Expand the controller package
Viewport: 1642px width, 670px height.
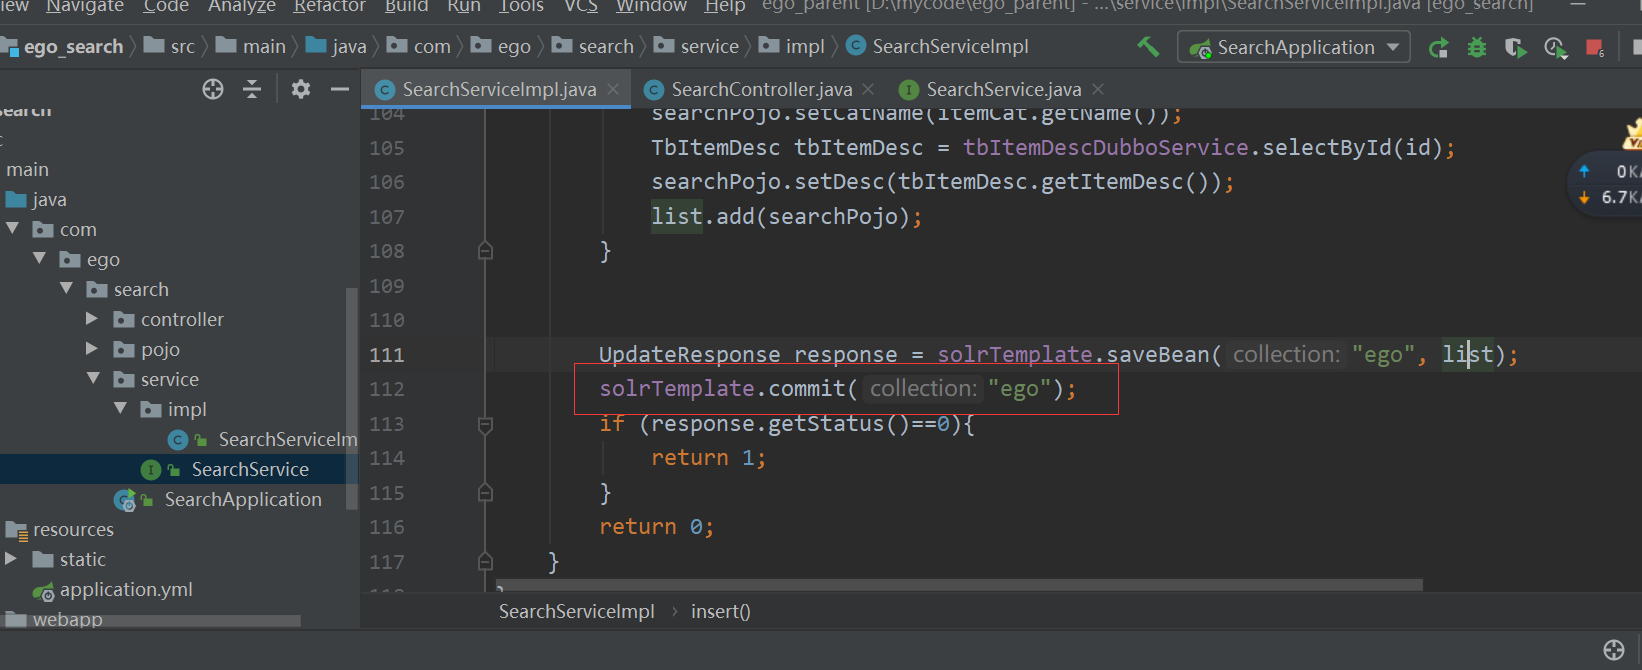[92, 319]
